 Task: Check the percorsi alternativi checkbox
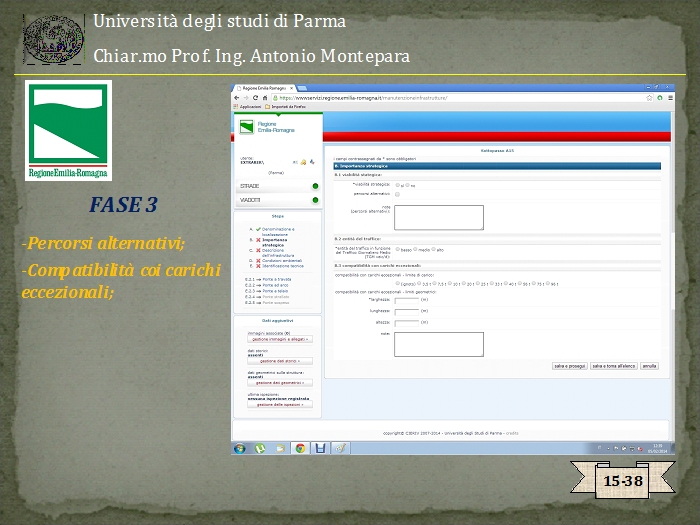tap(398, 194)
